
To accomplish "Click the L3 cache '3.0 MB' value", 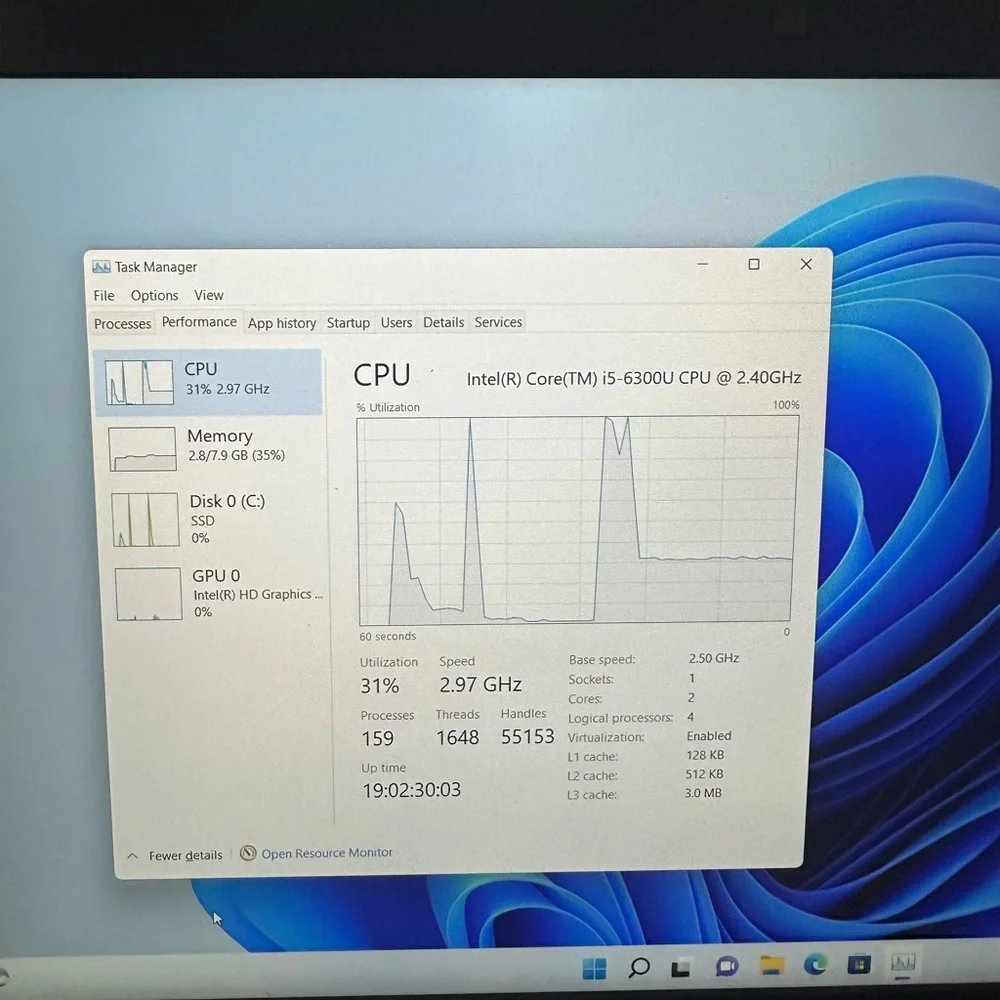I will (703, 793).
